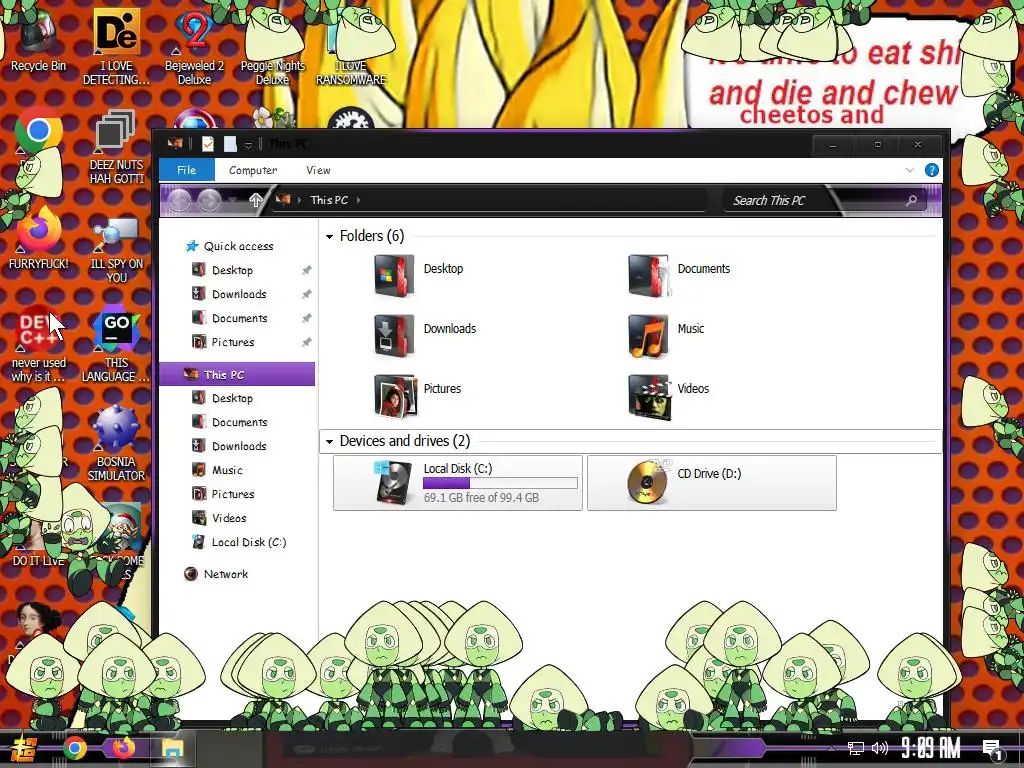Click the New folder quick access toolbar icon
1024x768 pixels.
point(230,144)
